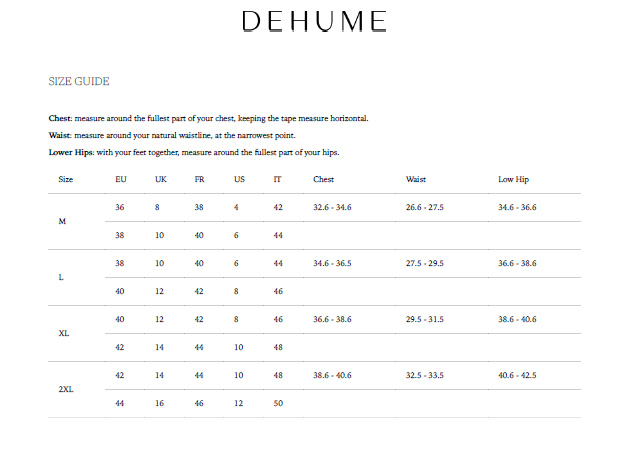Click the Chest column header
The height and width of the screenshot is (474, 622).
click(x=323, y=179)
